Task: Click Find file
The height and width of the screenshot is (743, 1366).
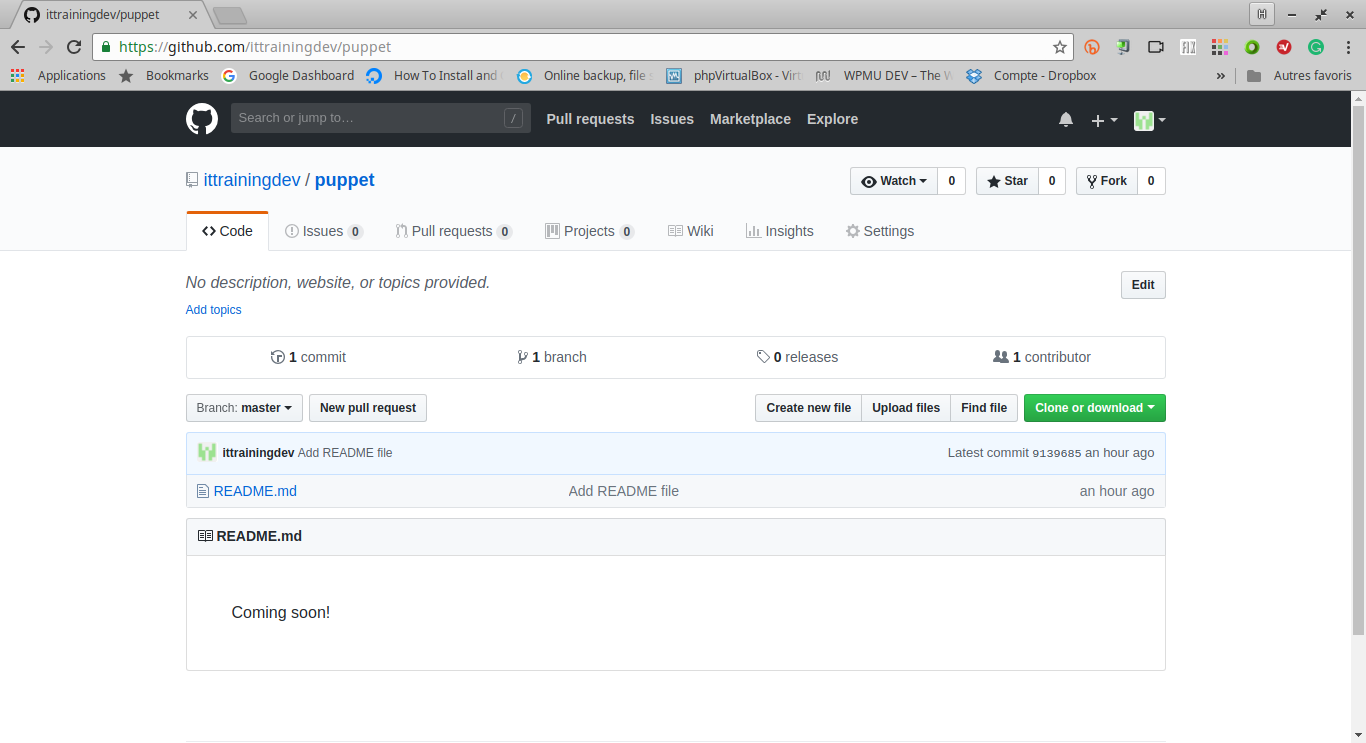Action: click(x=984, y=408)
